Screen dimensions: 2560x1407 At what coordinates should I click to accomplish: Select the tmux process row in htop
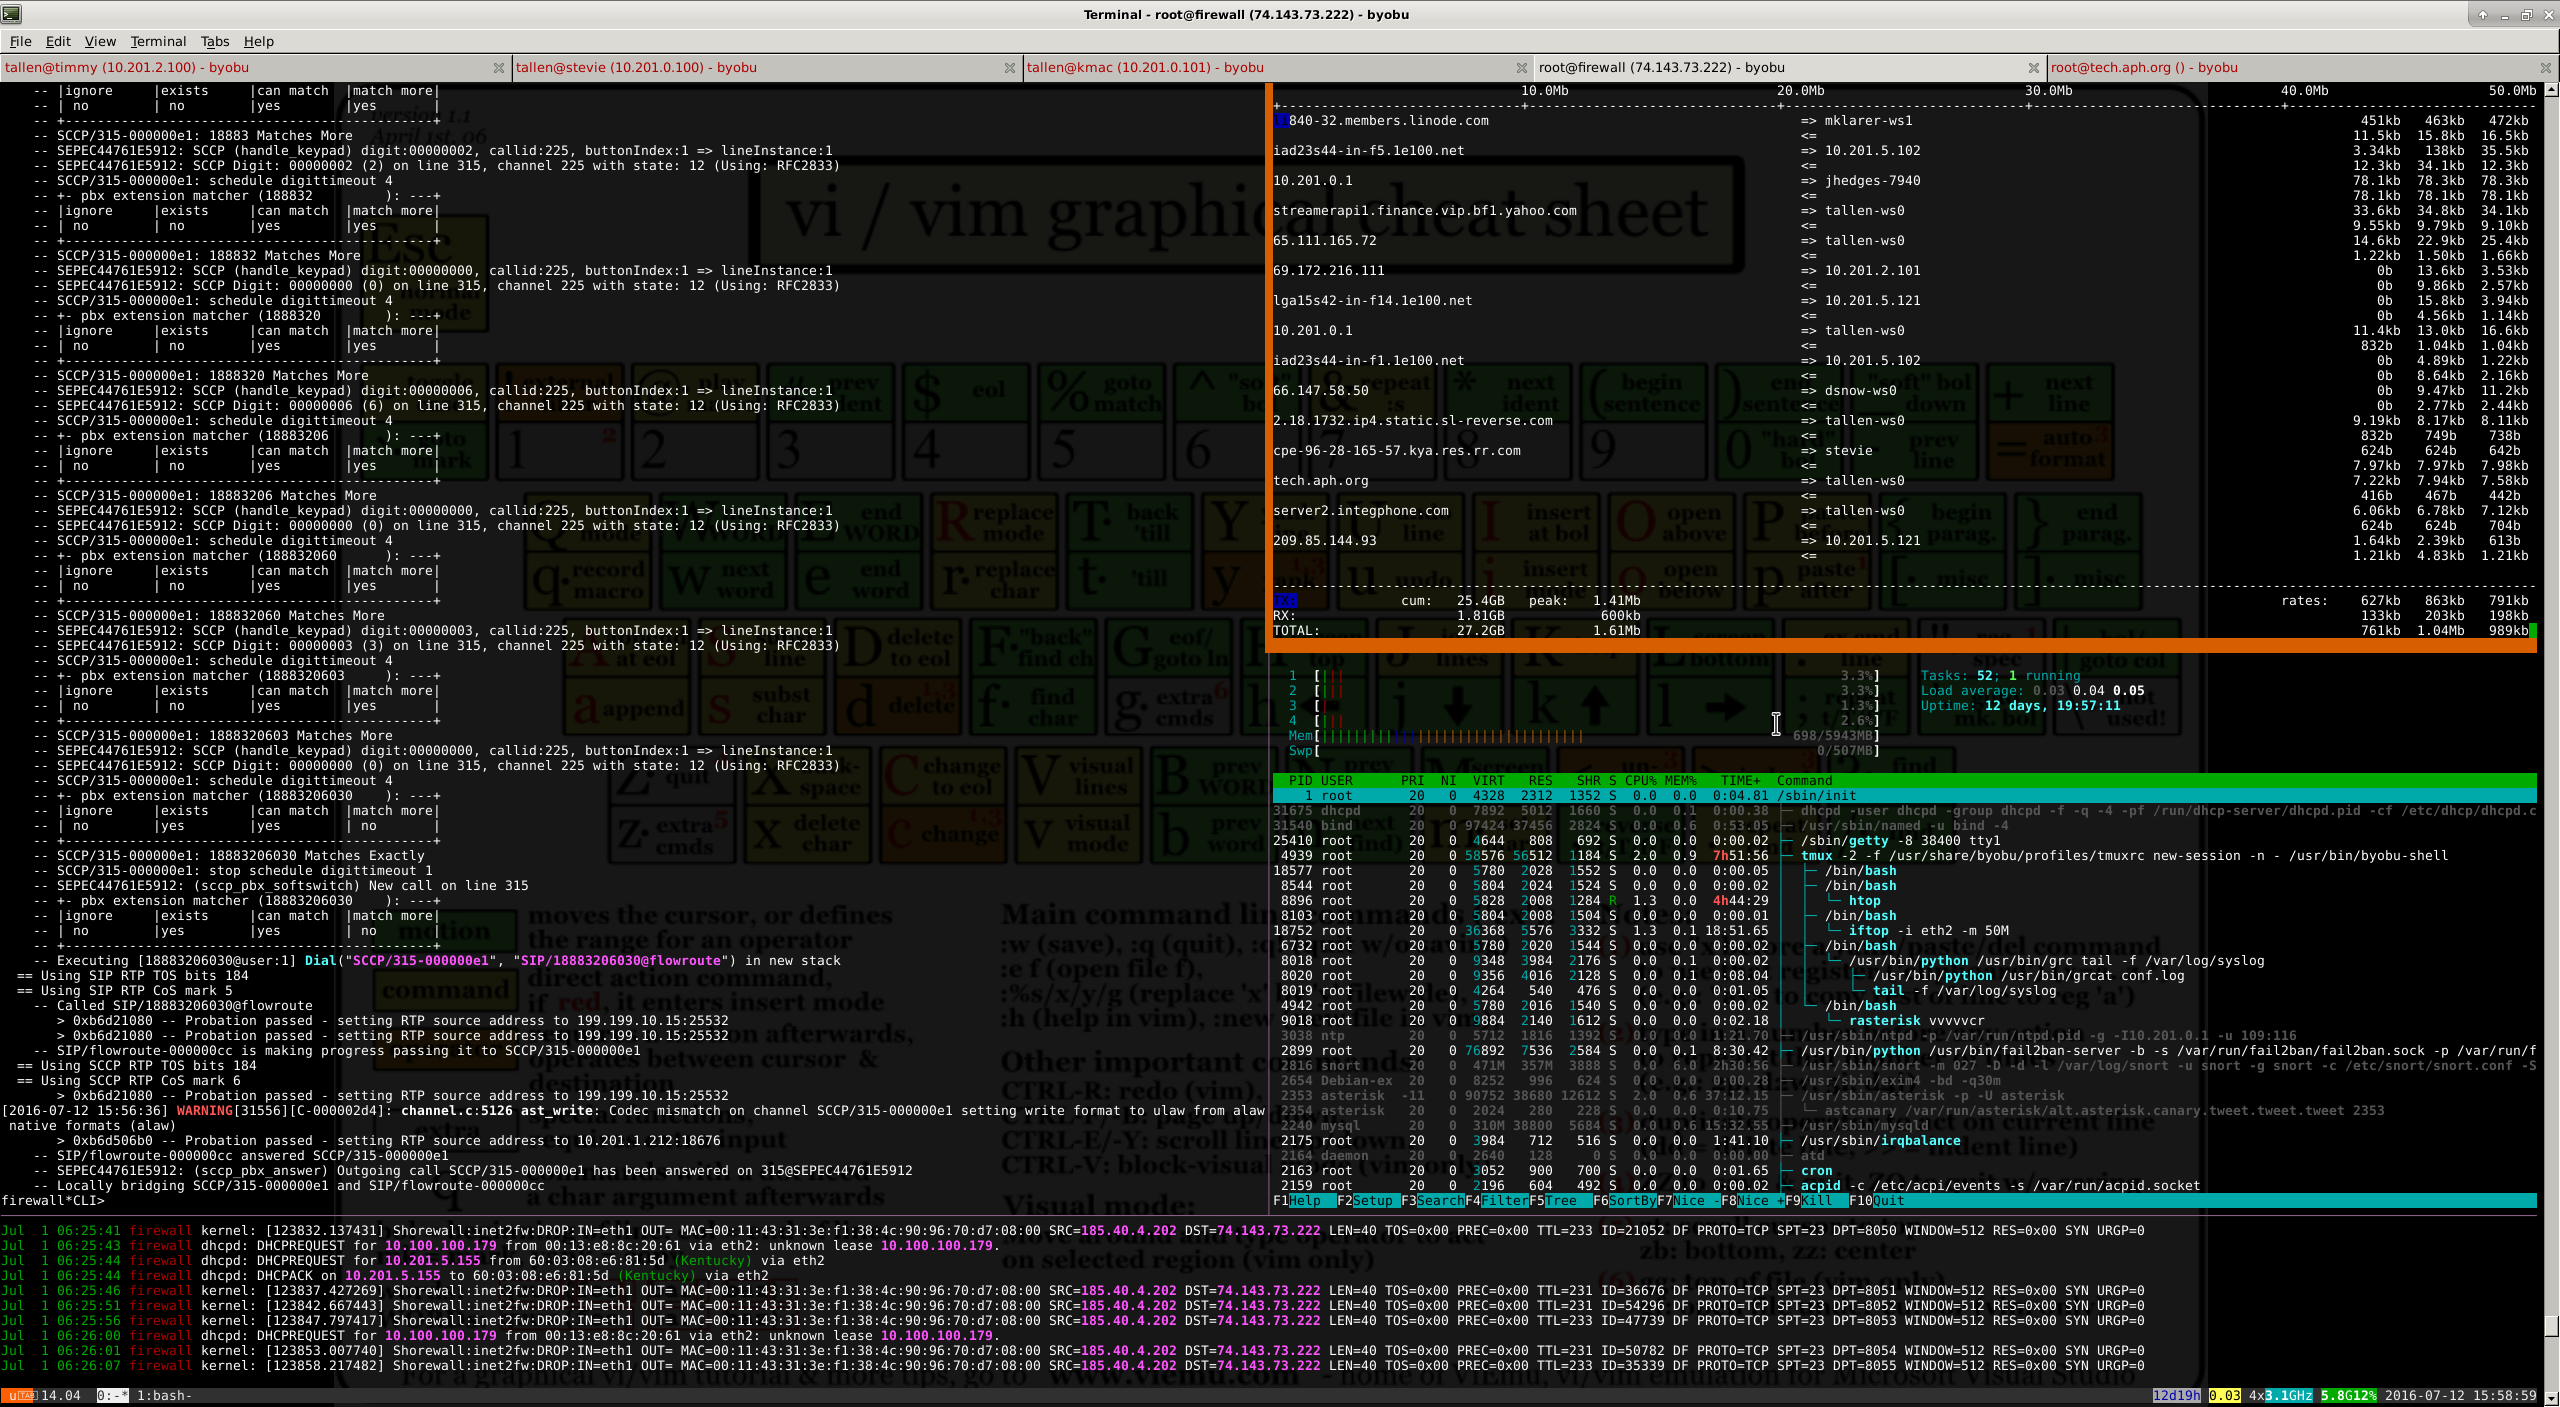(1816, 856)
